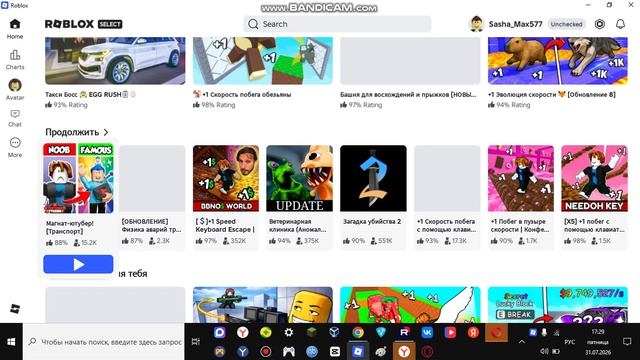
Task: Open the Такси Босс car thumbnail
Action: [115, 61]
